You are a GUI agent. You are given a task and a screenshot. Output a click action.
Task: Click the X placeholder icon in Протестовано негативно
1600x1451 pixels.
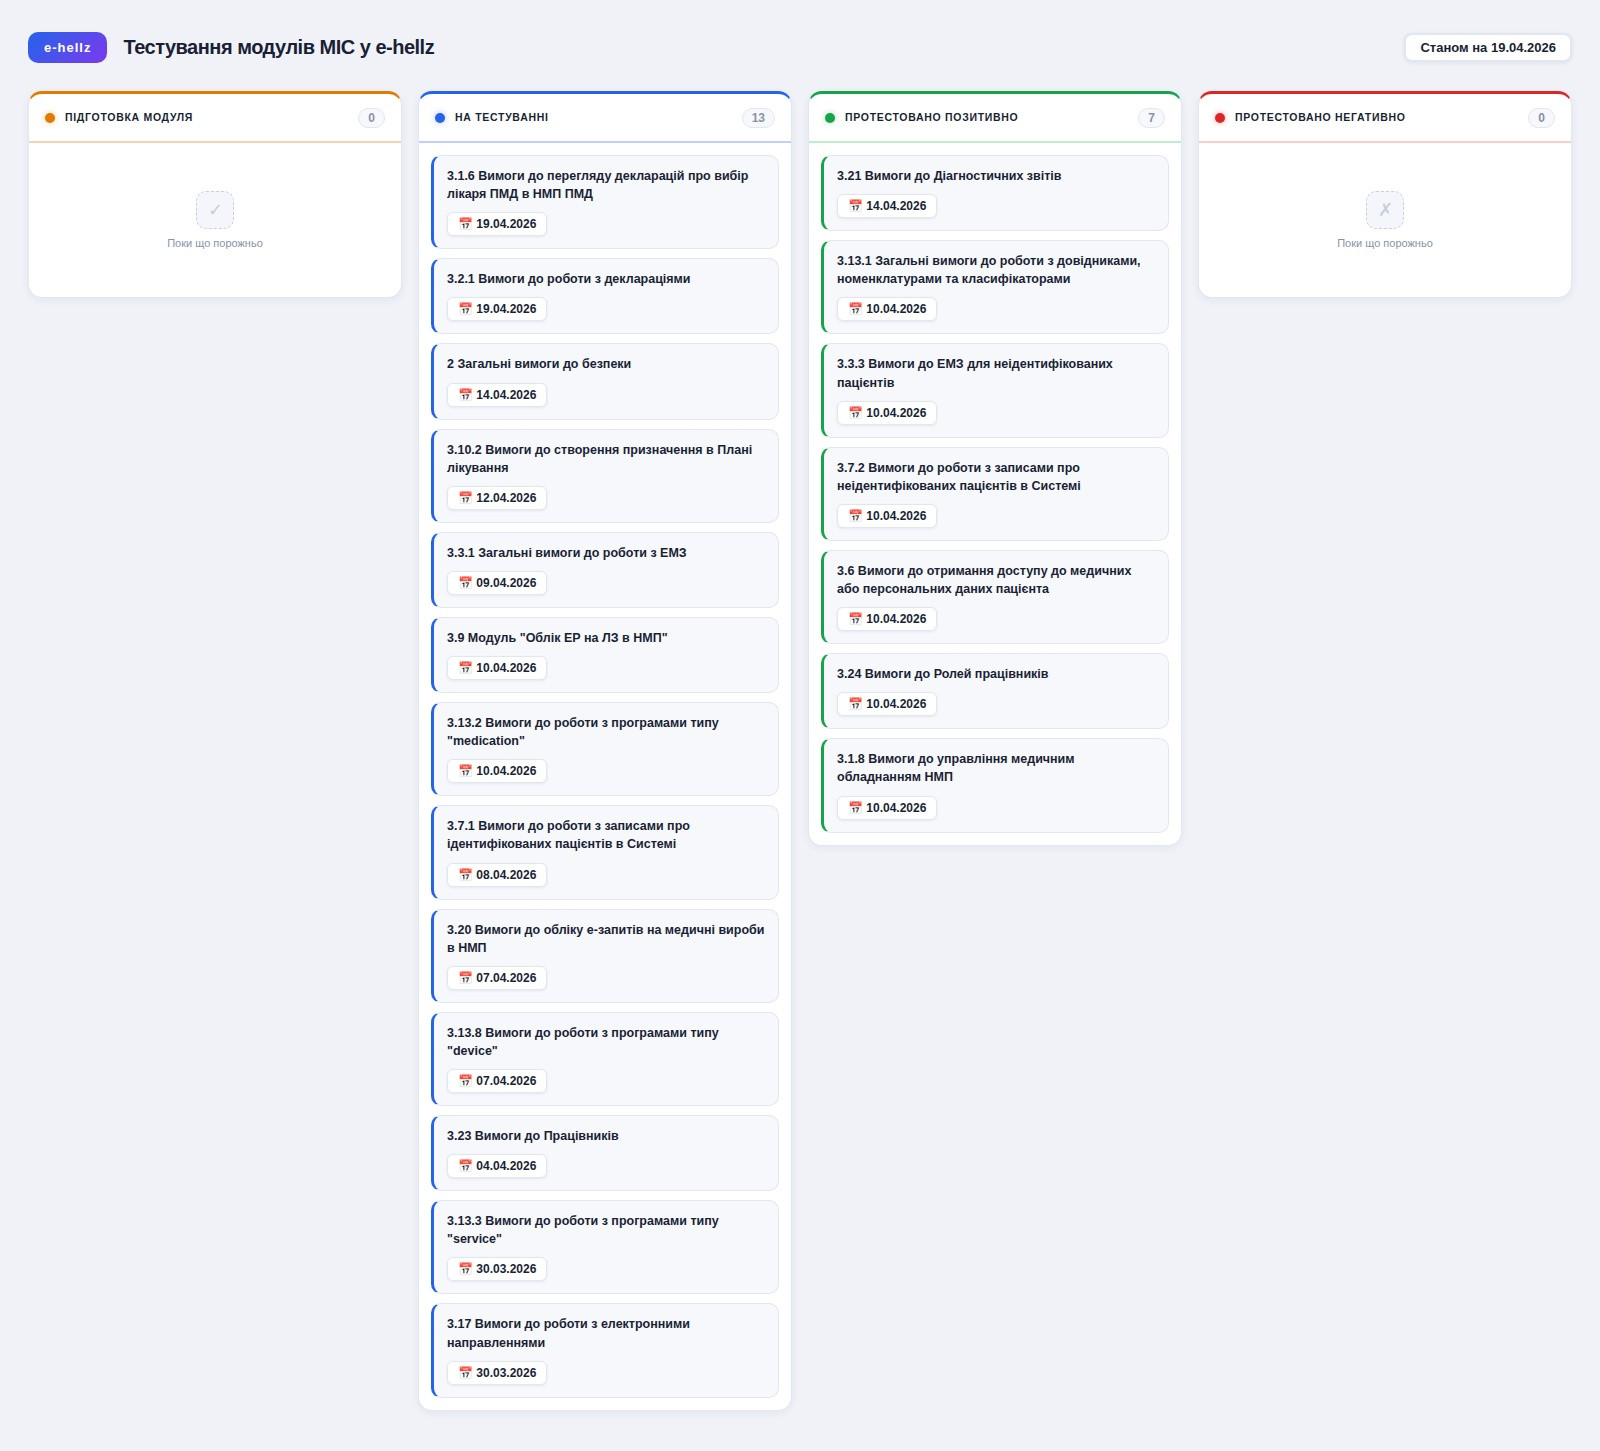pyautogui.click(x=1384, y=210)
